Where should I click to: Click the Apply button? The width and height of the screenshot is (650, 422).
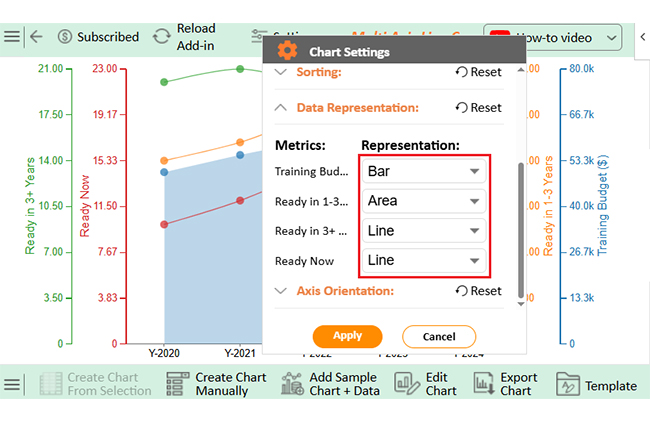coord(347,337)
